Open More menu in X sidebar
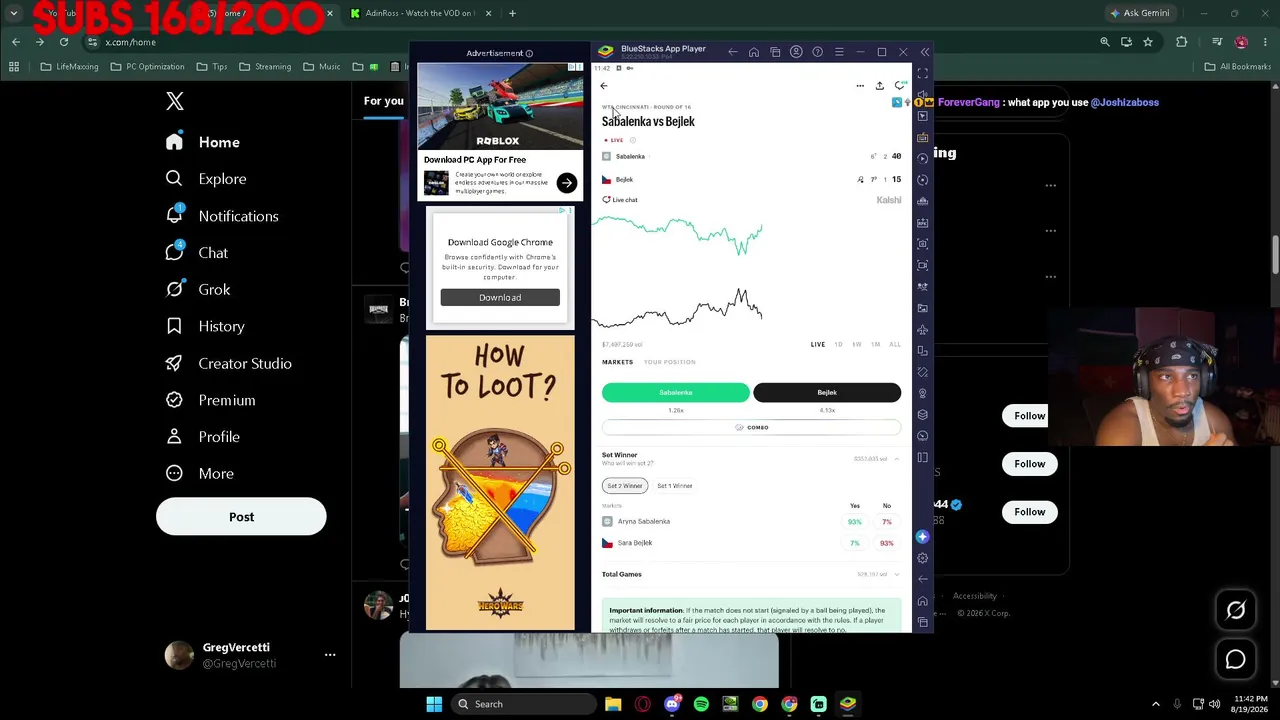The image size is (1280, 720). point(199,474)
